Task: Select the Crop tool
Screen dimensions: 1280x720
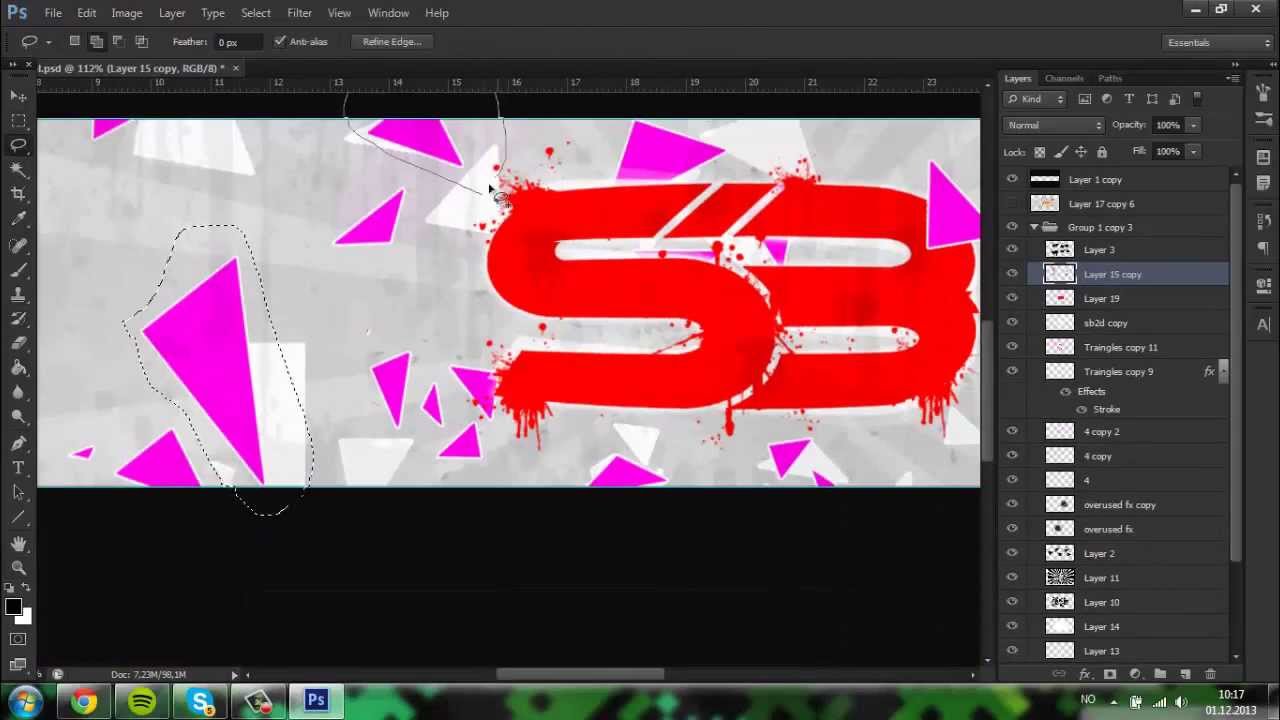Action: [x=18, y=194]
